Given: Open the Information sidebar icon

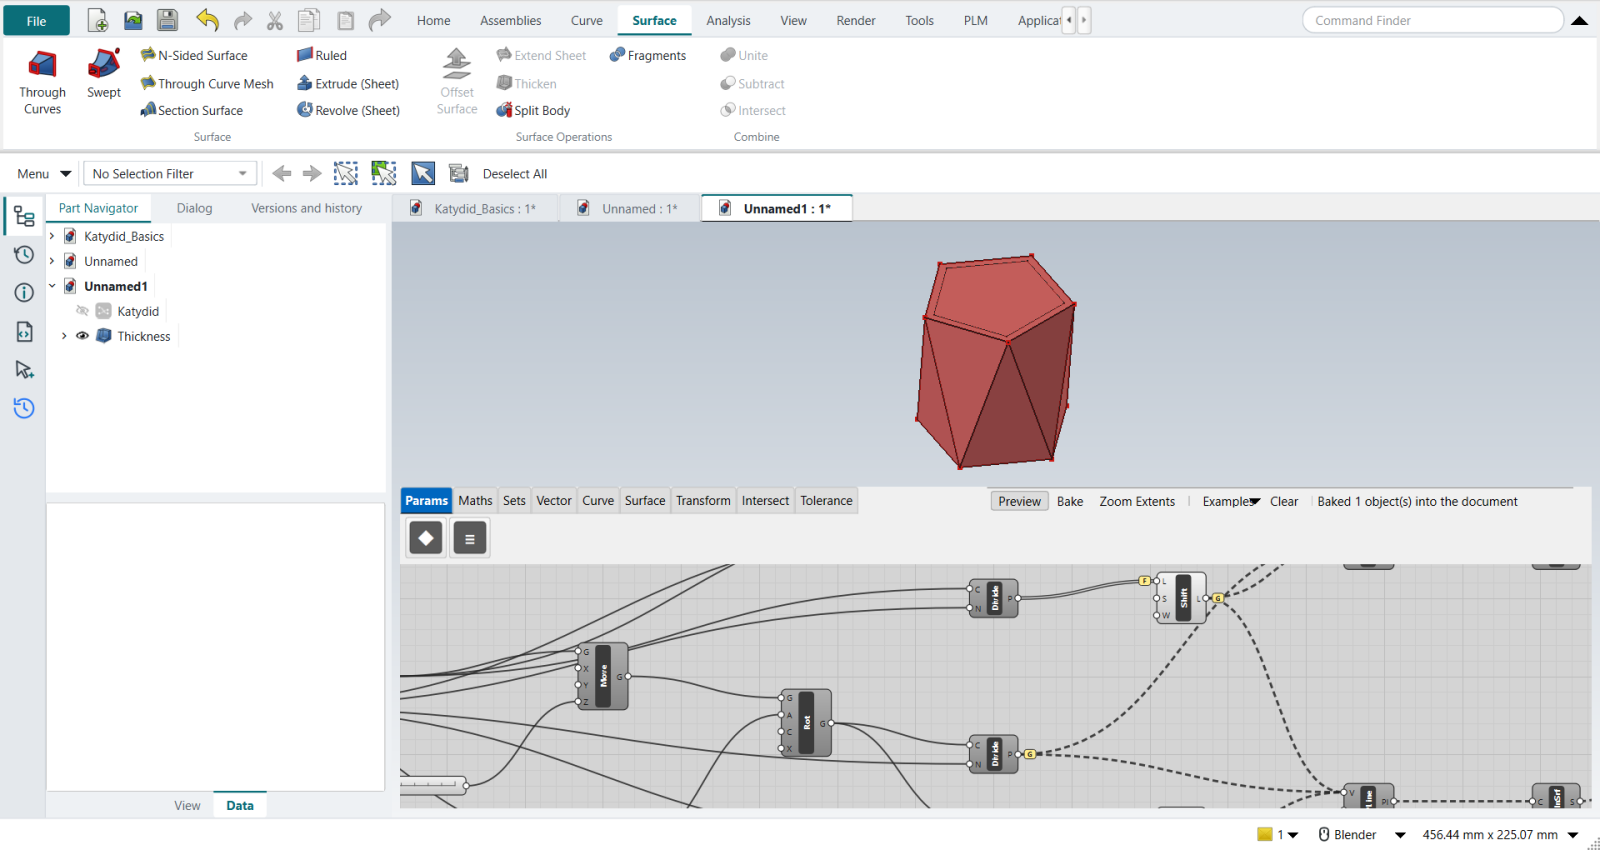Looking at the screenshot, I should point(24,292).
